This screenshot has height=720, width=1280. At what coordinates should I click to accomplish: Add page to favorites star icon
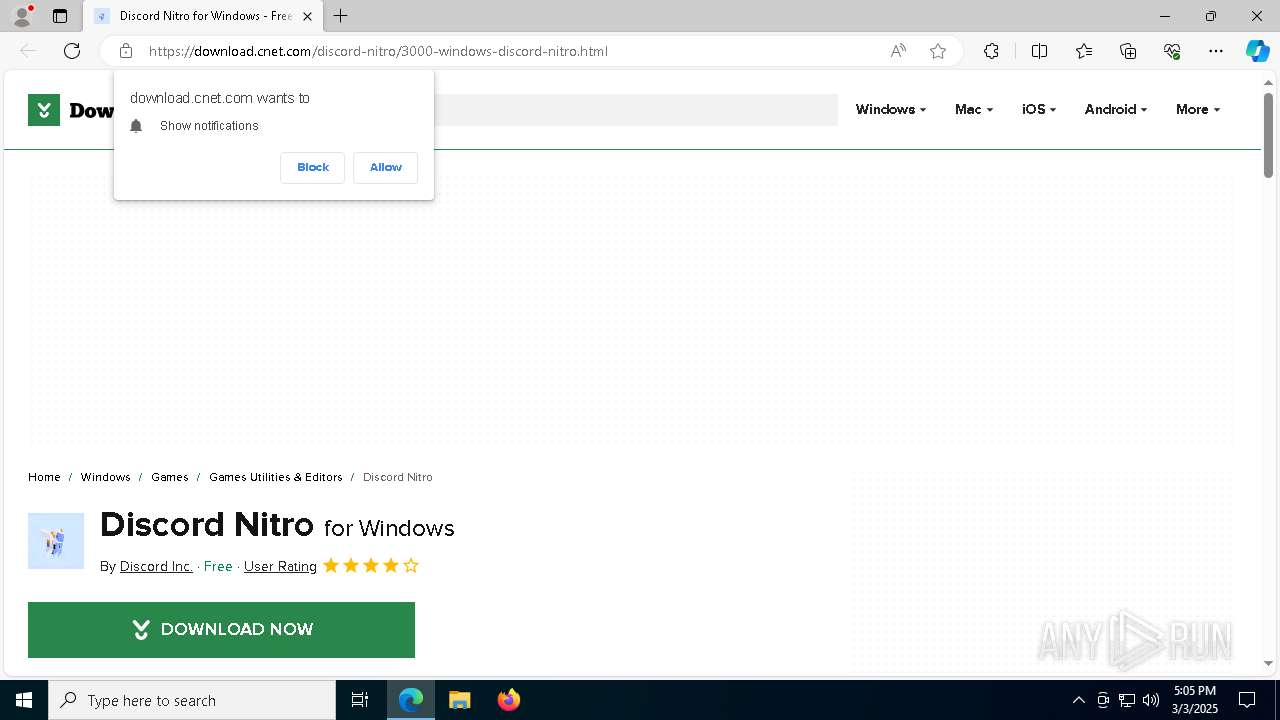click(x=938, y=51)
